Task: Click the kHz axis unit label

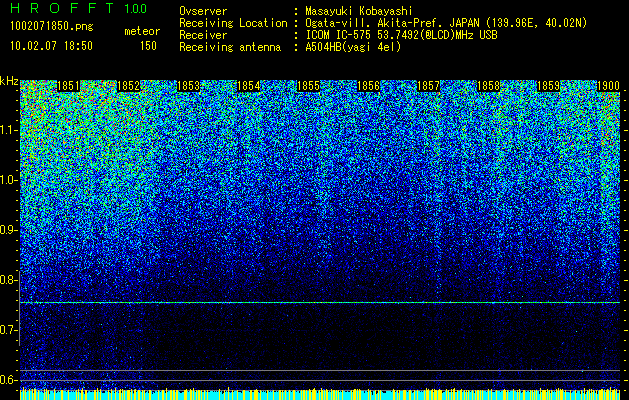Action: 9,81
